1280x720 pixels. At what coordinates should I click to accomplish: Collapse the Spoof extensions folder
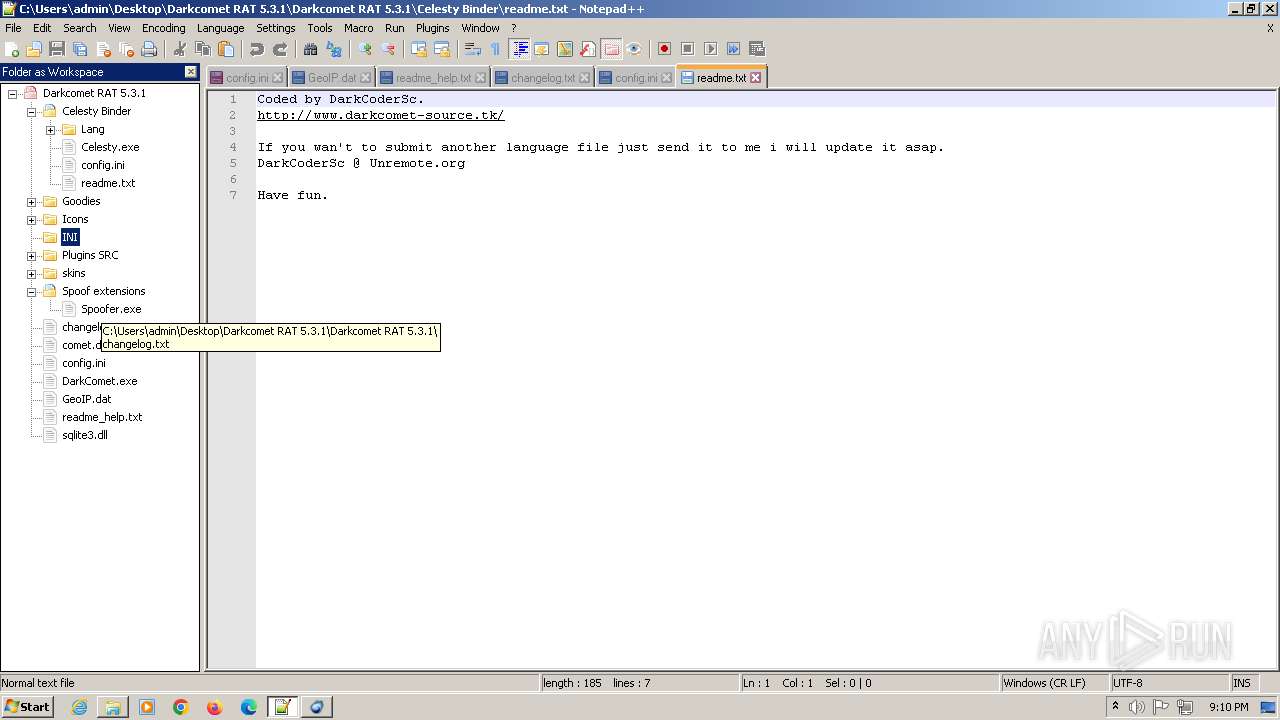tap(32, 291)
